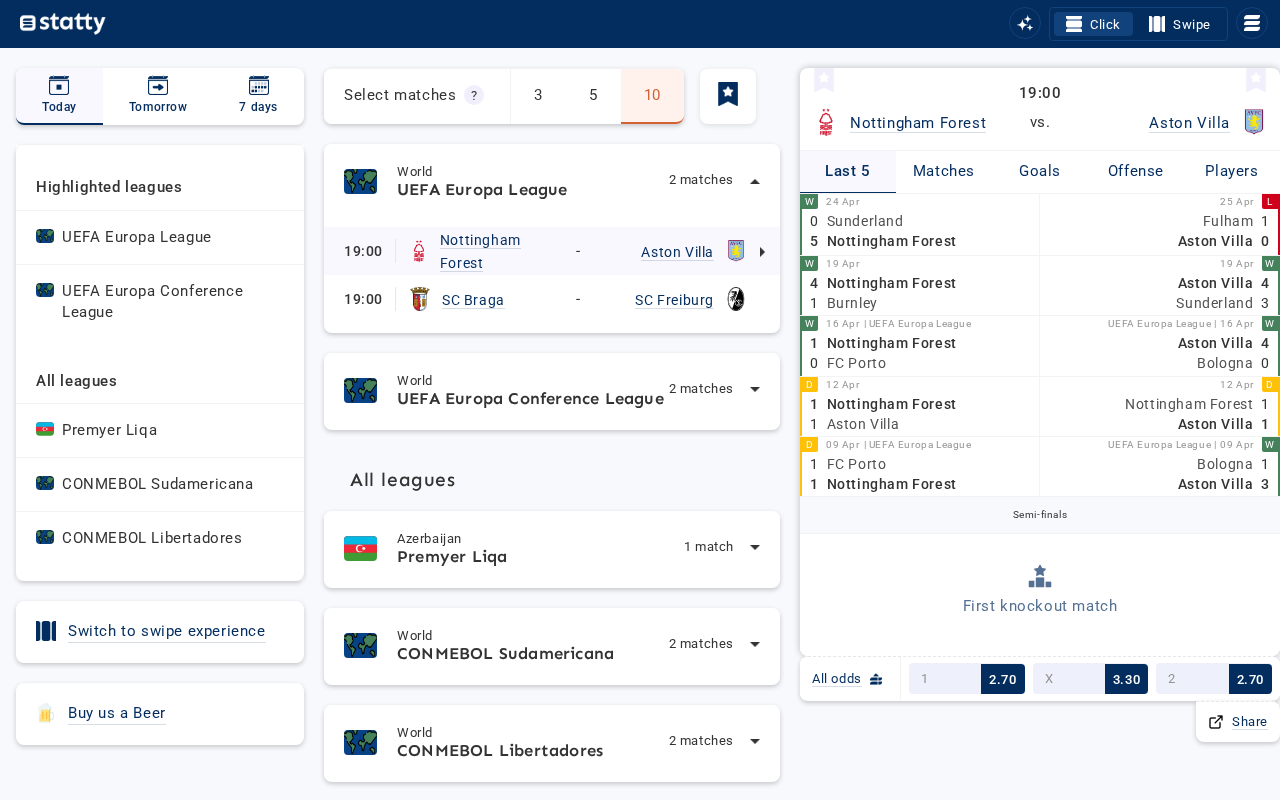Open the sparkle AI icon button

[1025, 23]
